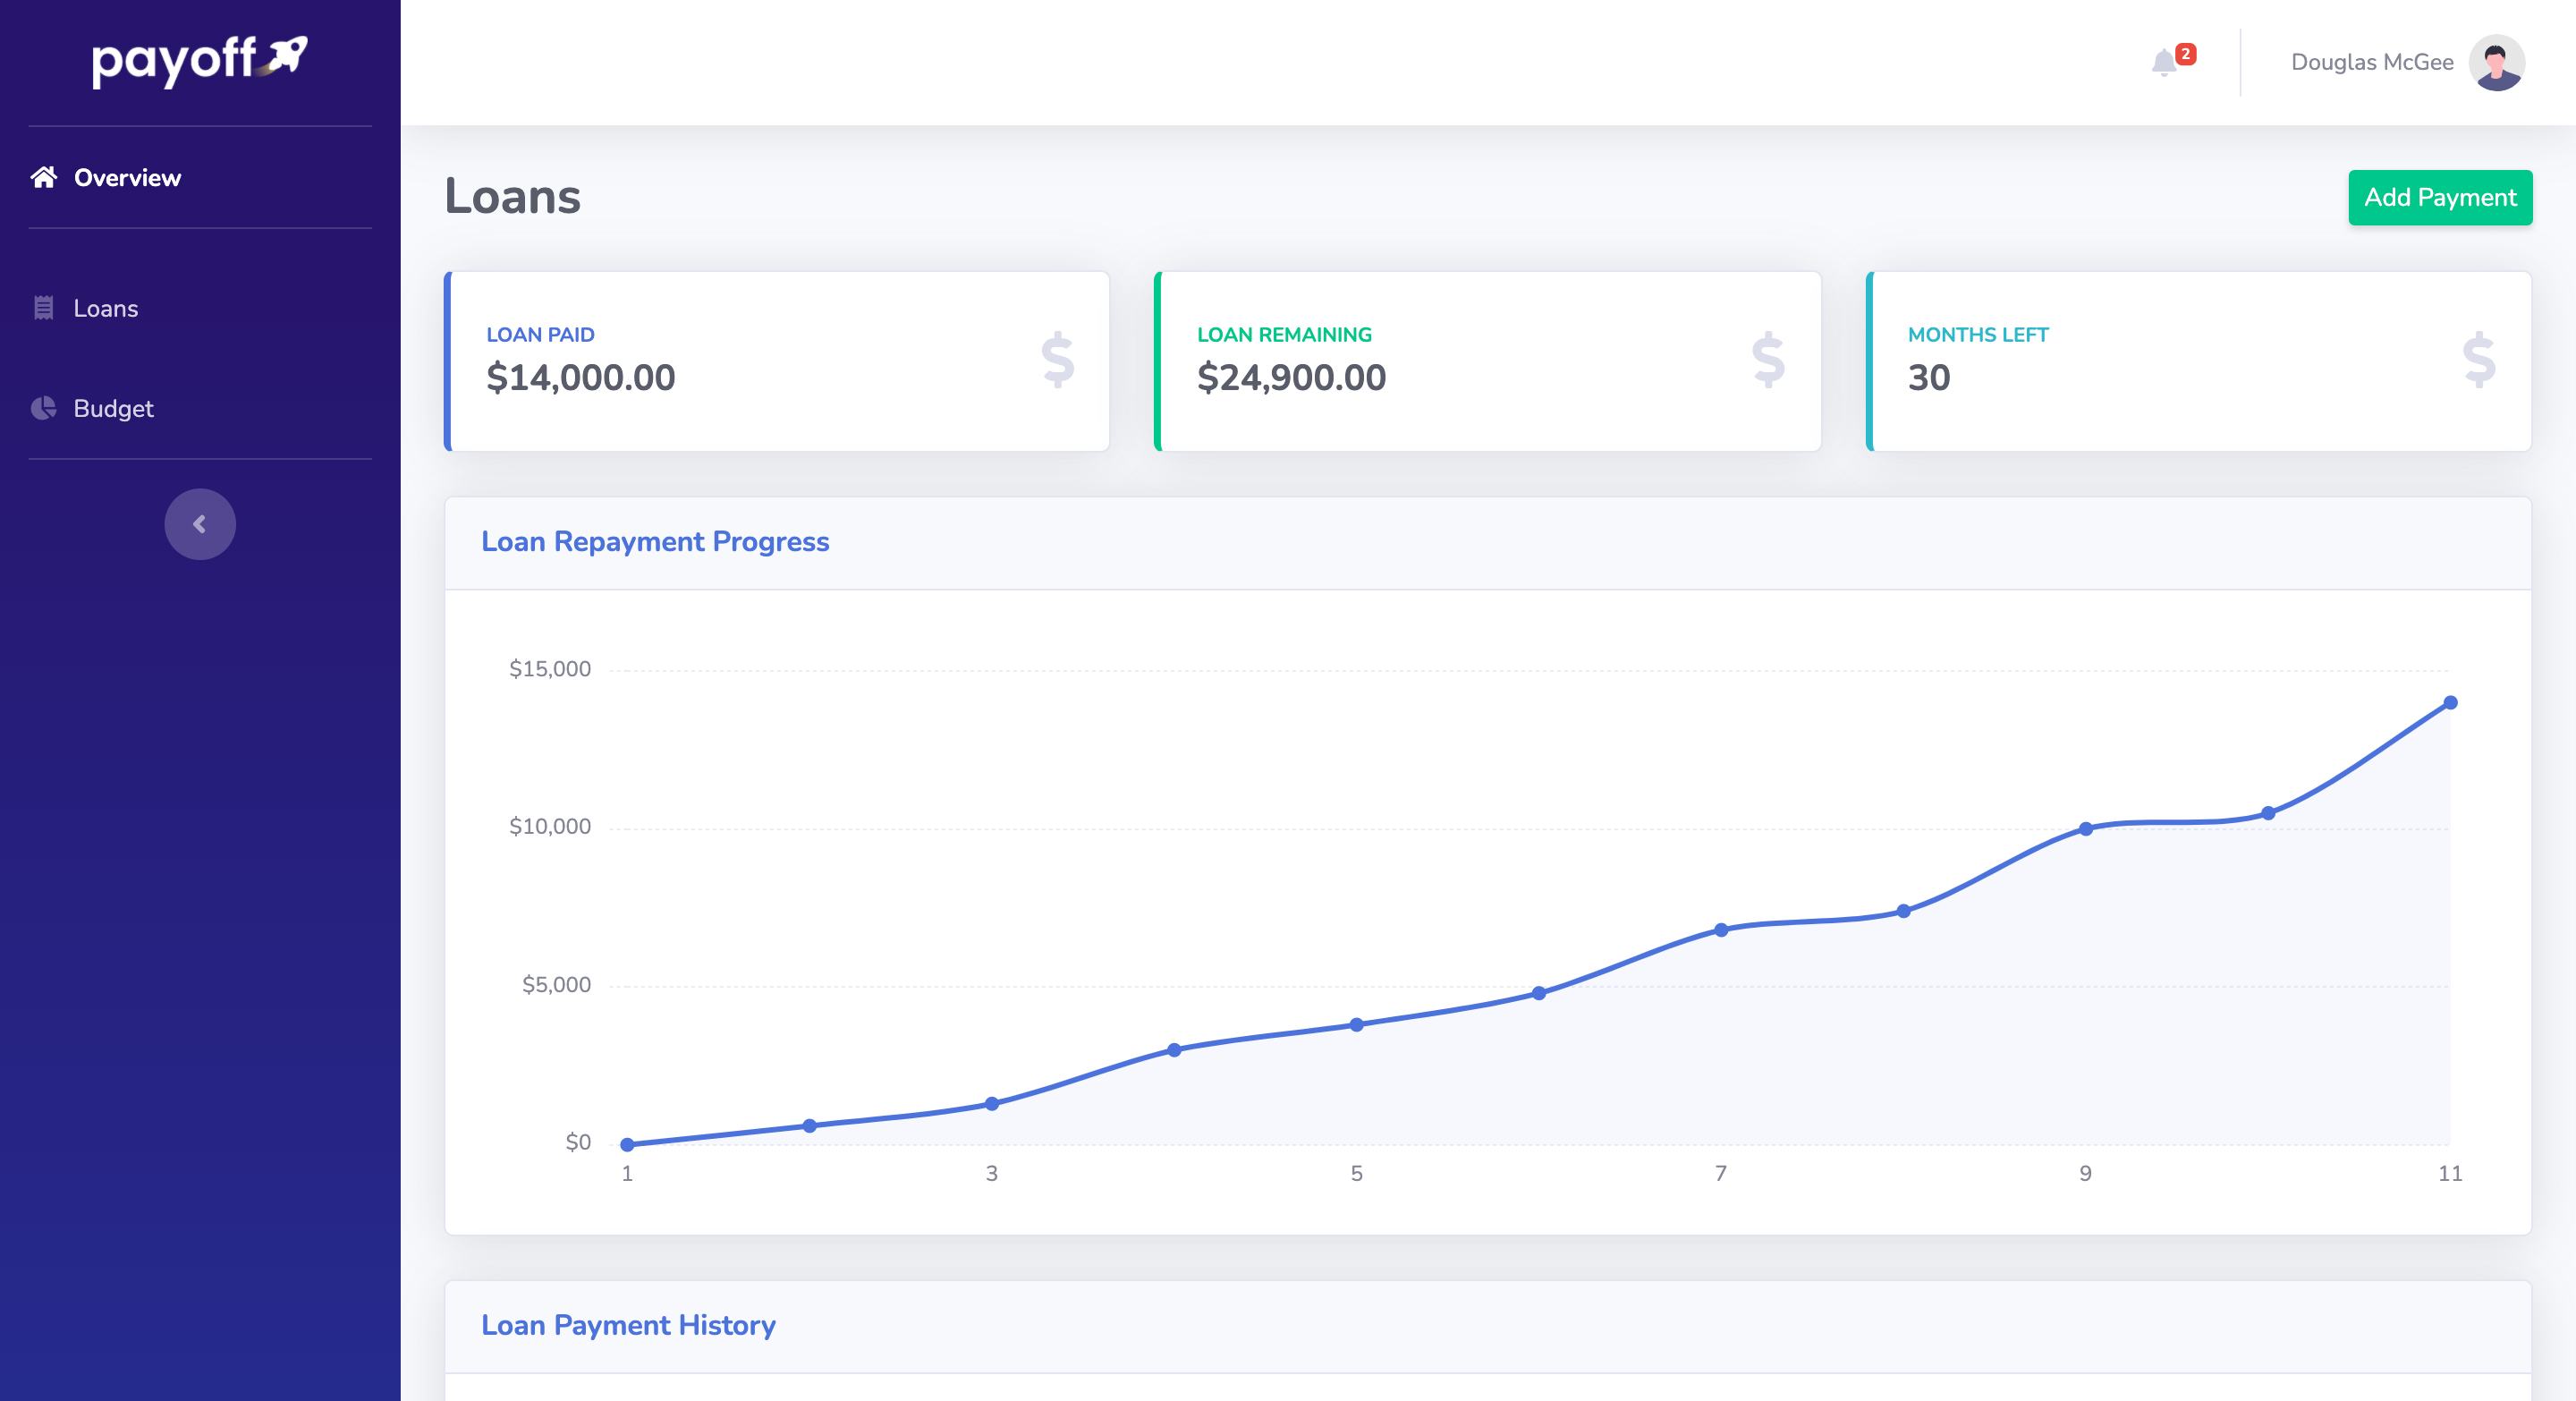Click the last data point at month 11

2450,703
